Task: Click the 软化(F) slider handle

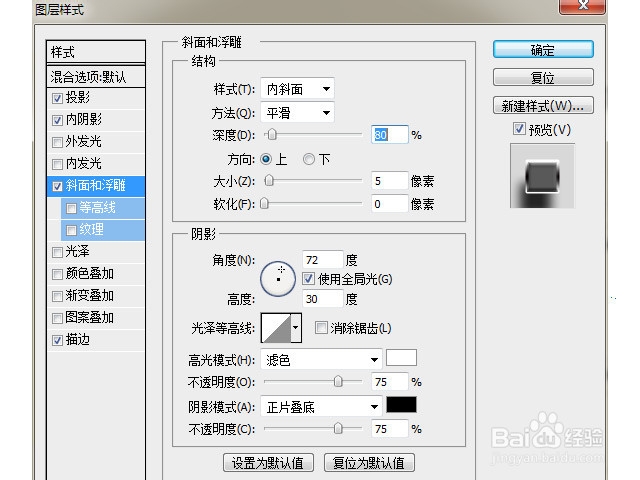Action: (x=264, y=203)
